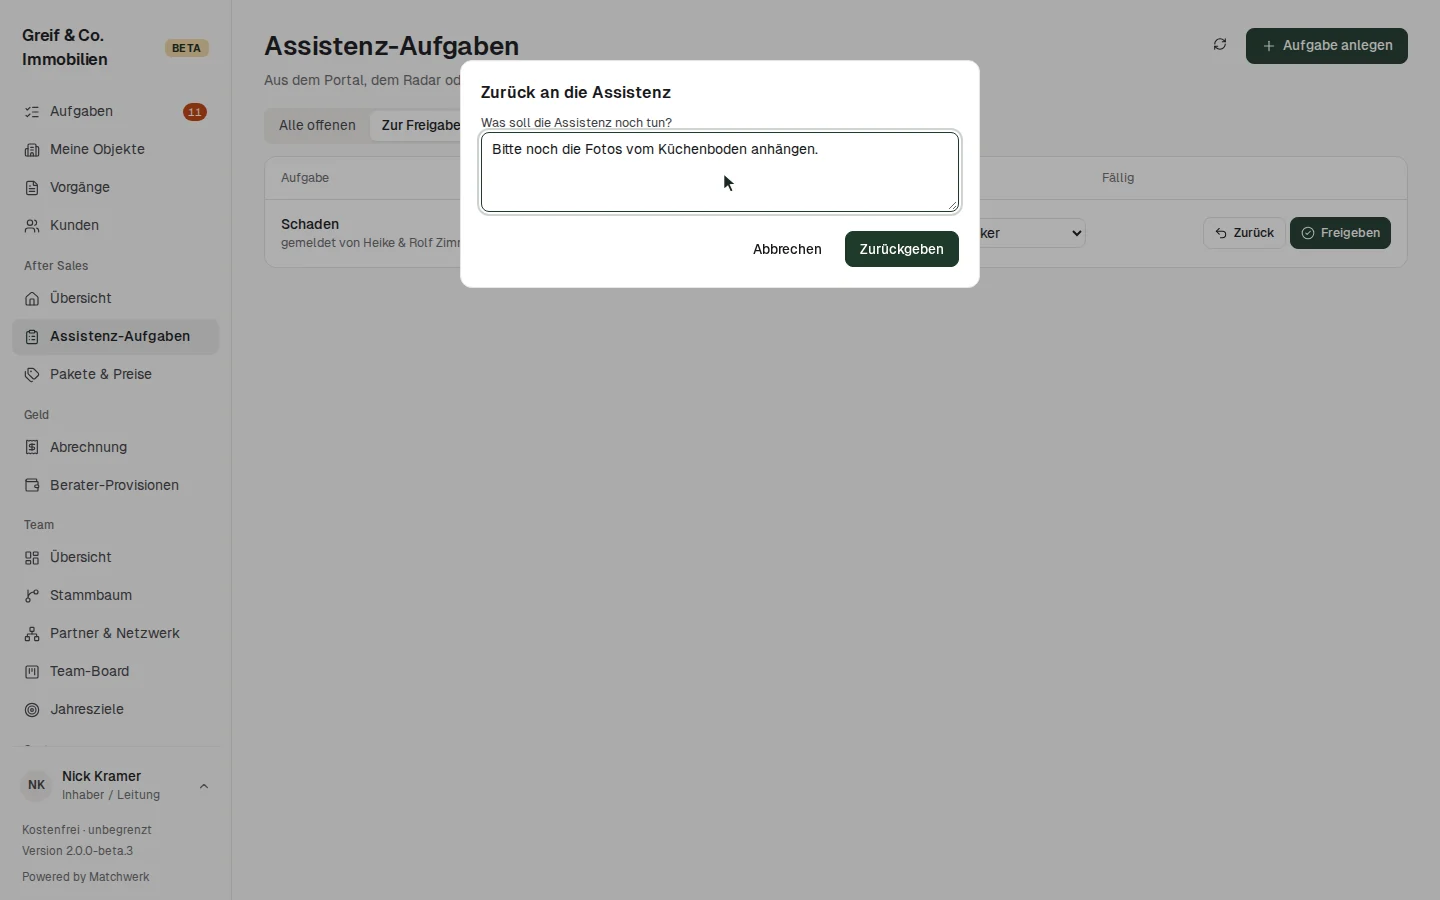The width and height of the screenshot is (1440, 900).
Task: Click the Jahresziele target icon
Action: 32,710
